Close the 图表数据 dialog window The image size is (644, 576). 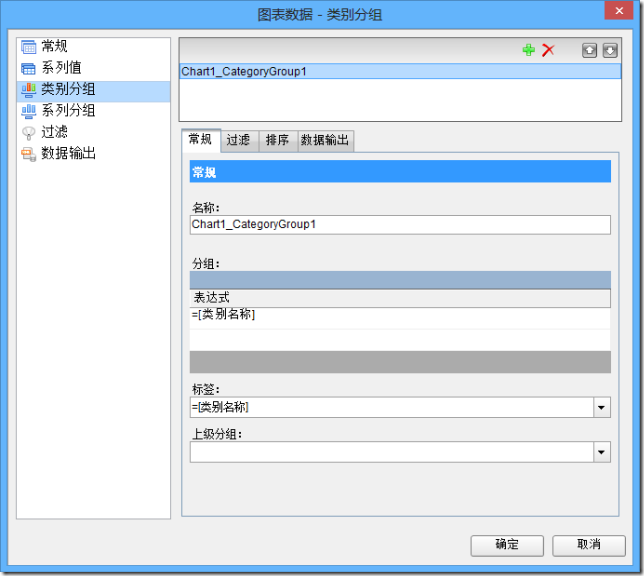click(619, 11)
